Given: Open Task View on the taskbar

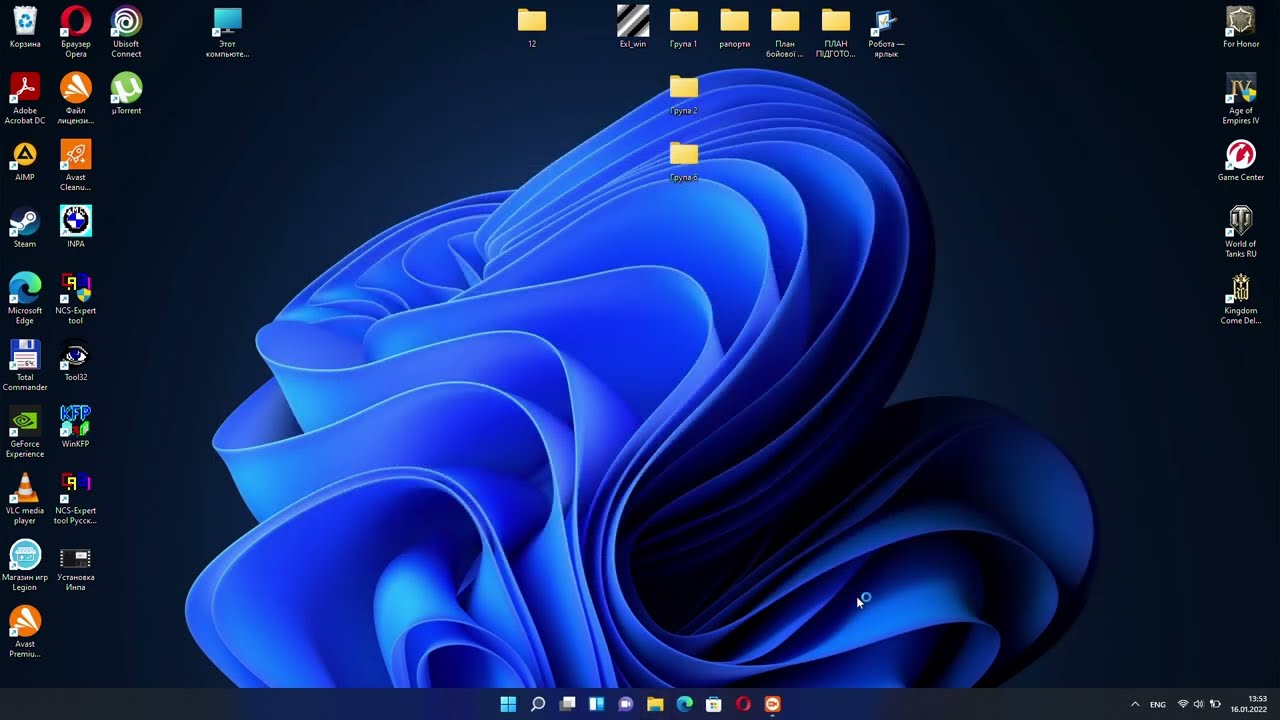Looking at the screenshot, I should tap(567, 704).
